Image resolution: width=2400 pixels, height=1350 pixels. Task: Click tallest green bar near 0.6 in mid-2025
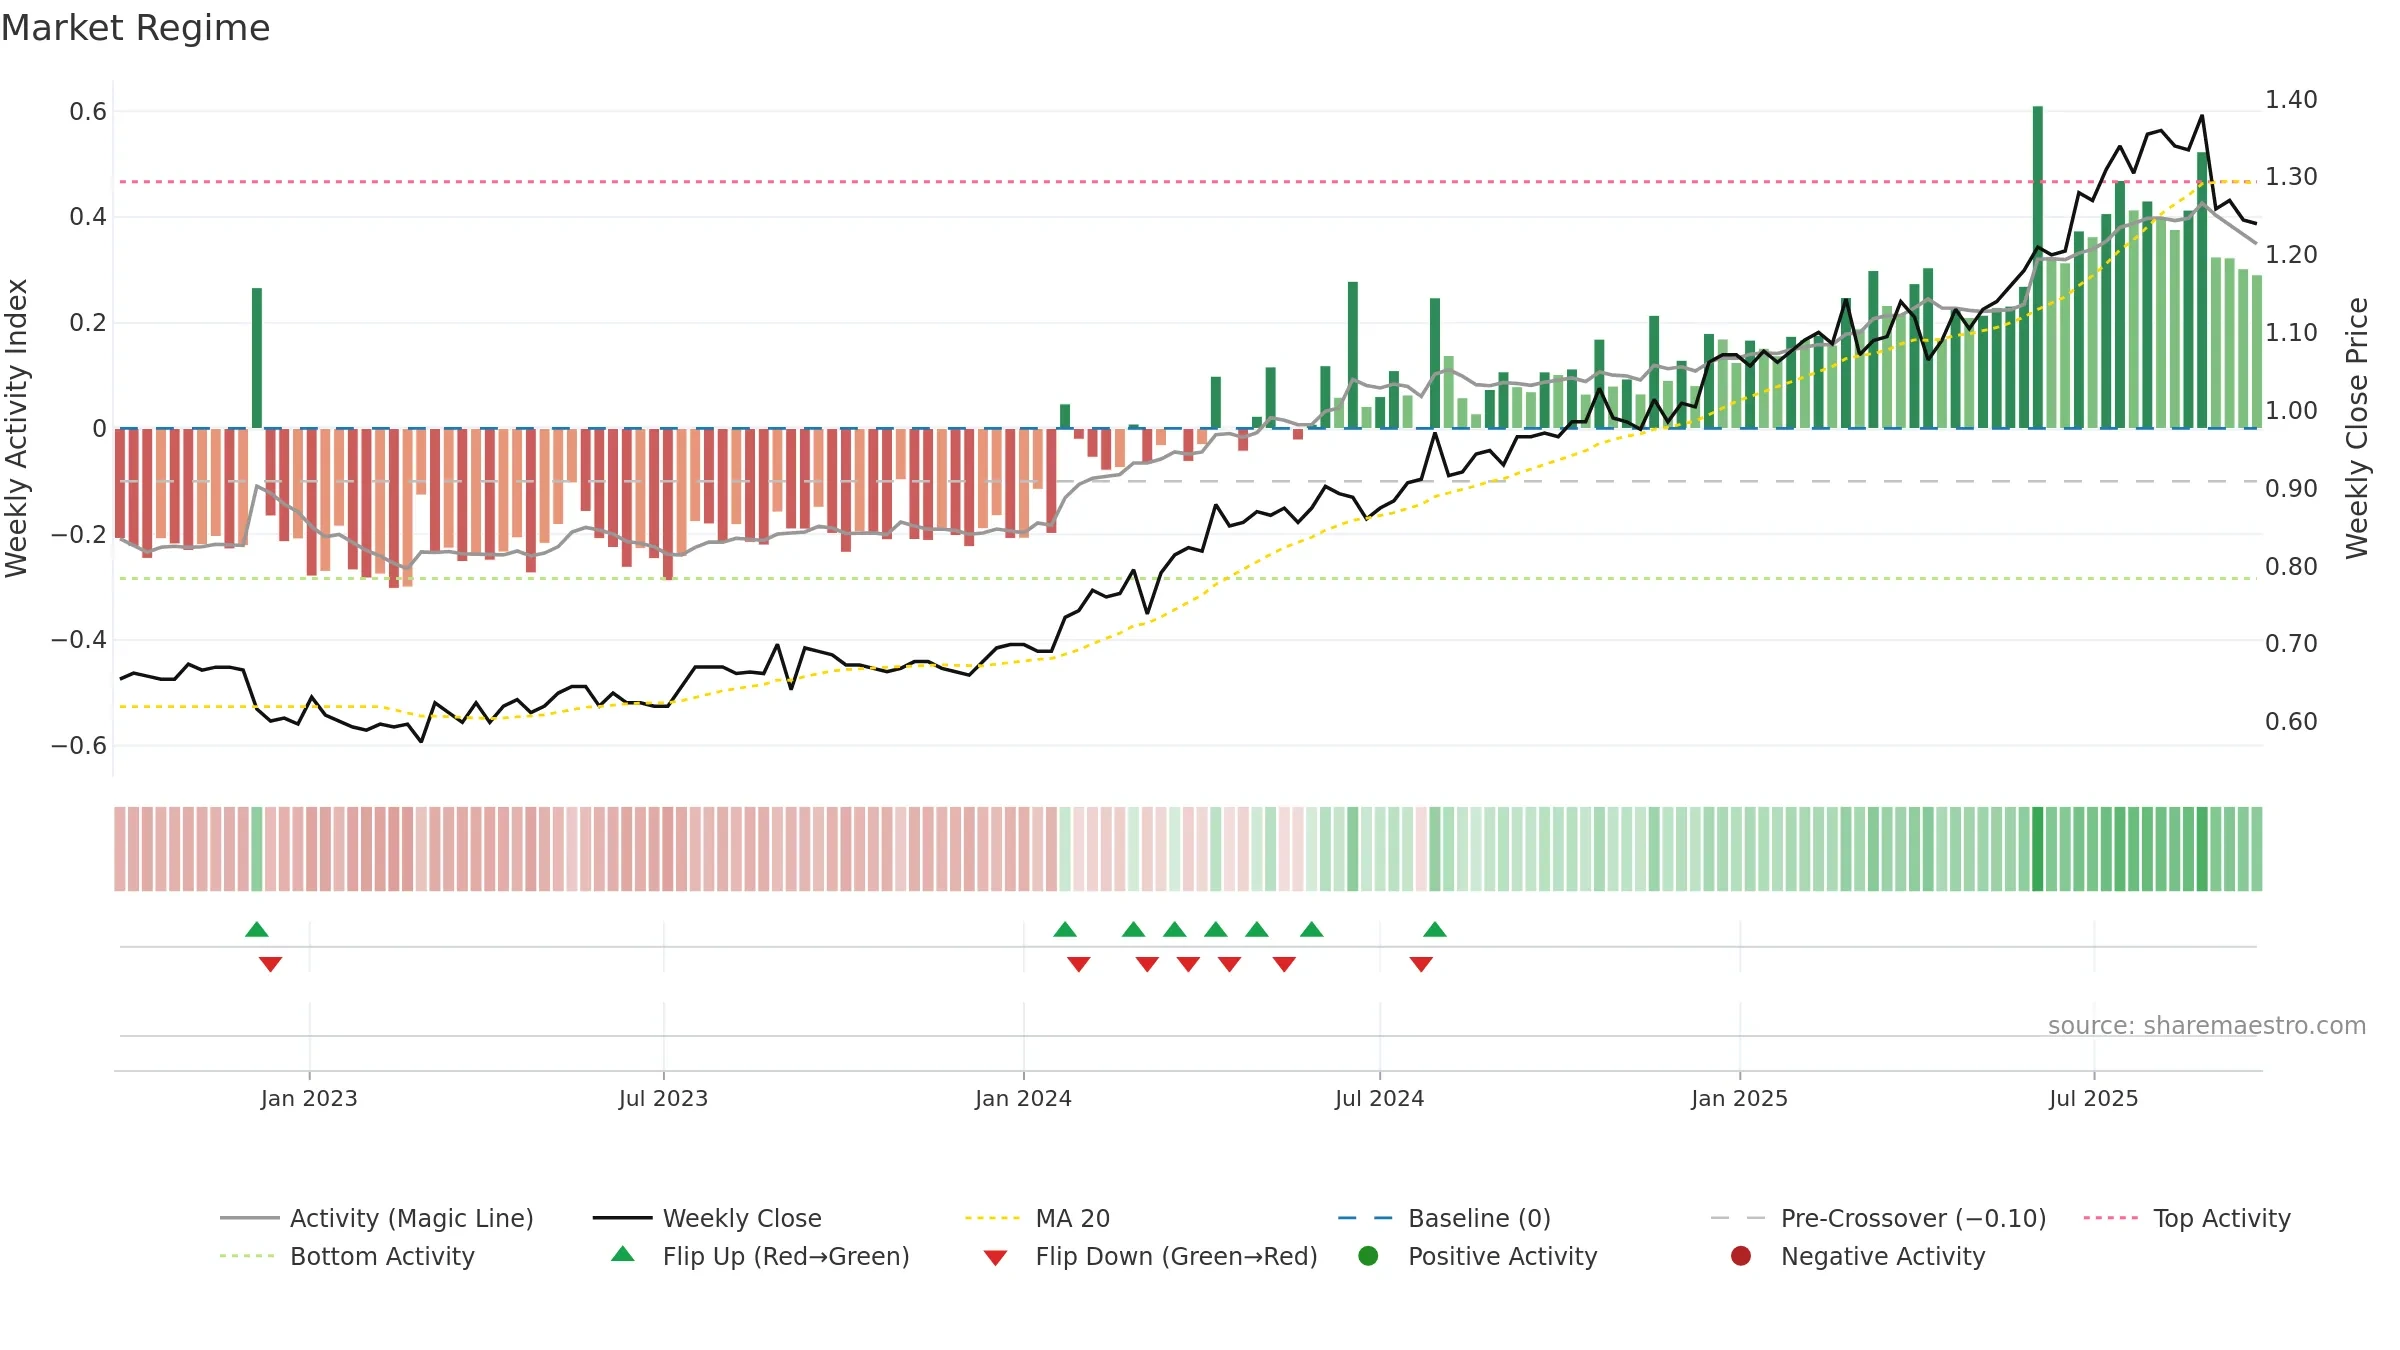pyautogui.click(x=2038, y=267)
